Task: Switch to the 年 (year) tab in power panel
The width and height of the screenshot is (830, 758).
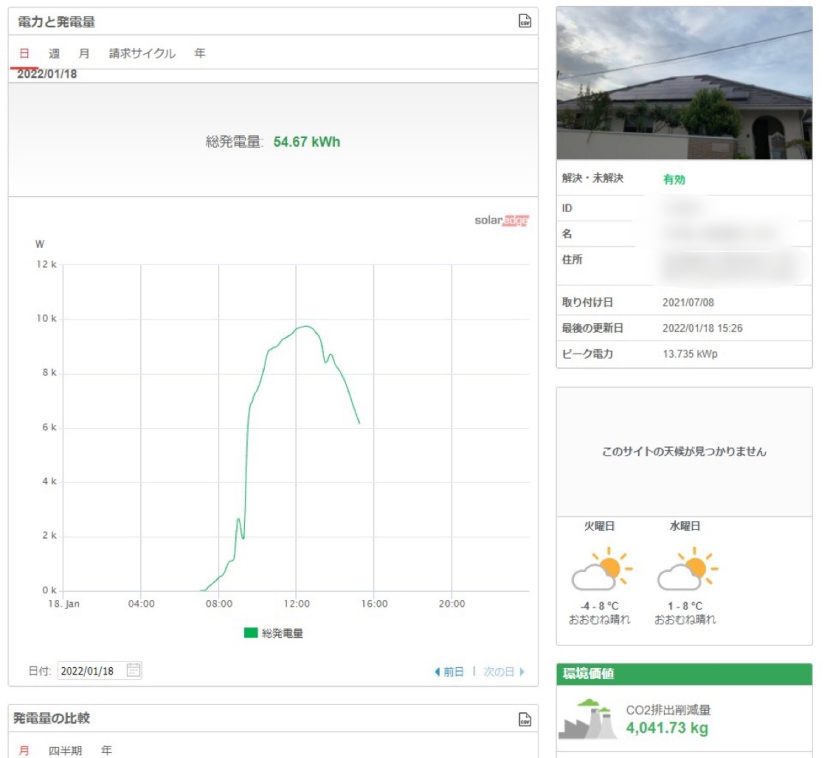Action: [200, 53]
